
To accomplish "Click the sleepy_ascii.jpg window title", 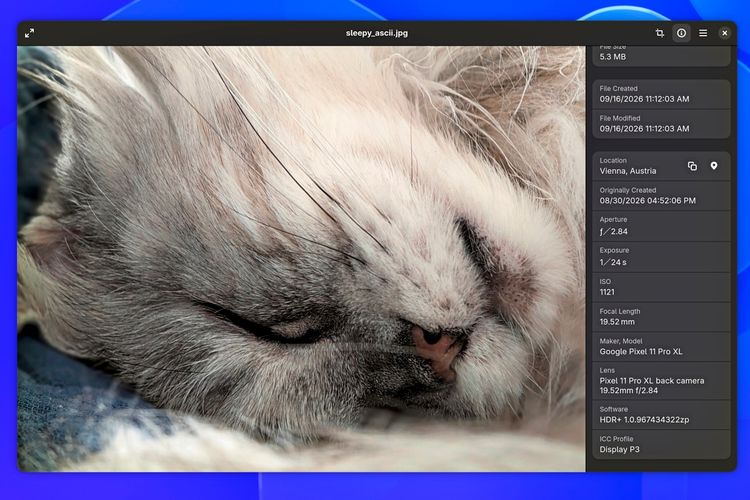I will (x=377, y=33).
